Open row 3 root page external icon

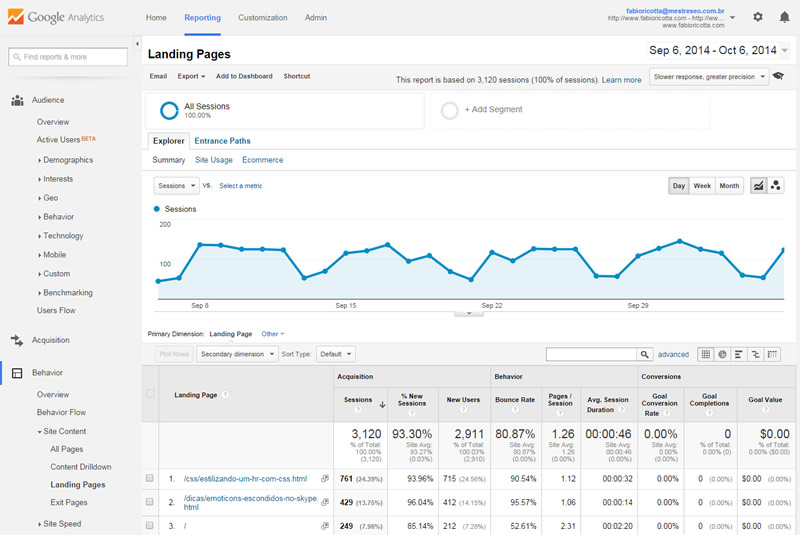click(324, 526)
